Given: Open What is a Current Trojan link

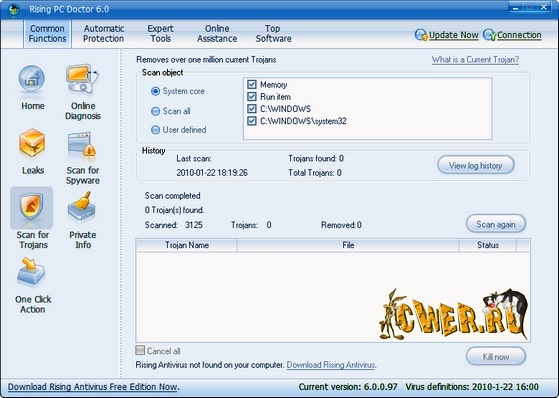Looking at the screenshot, I should coord(475,60).
